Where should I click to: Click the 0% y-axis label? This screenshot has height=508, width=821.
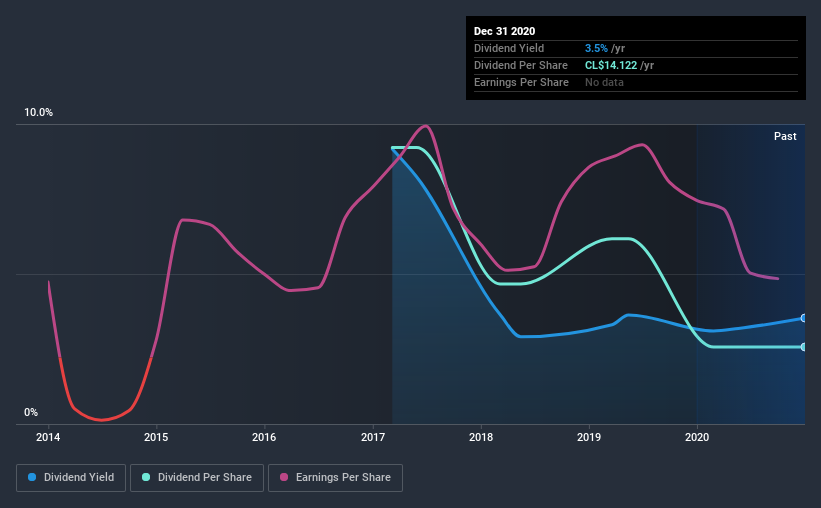(31, 413)
